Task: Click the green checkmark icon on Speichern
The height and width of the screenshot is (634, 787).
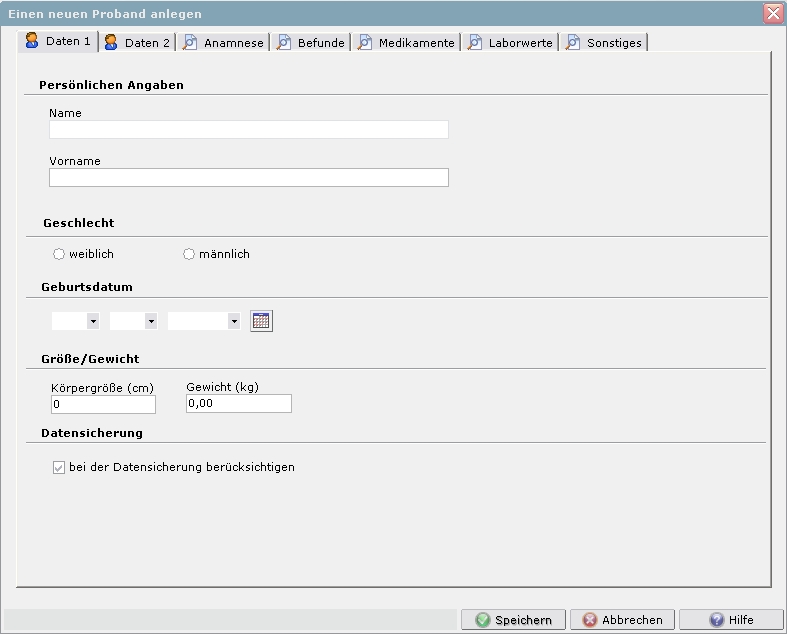Action: 483,620
